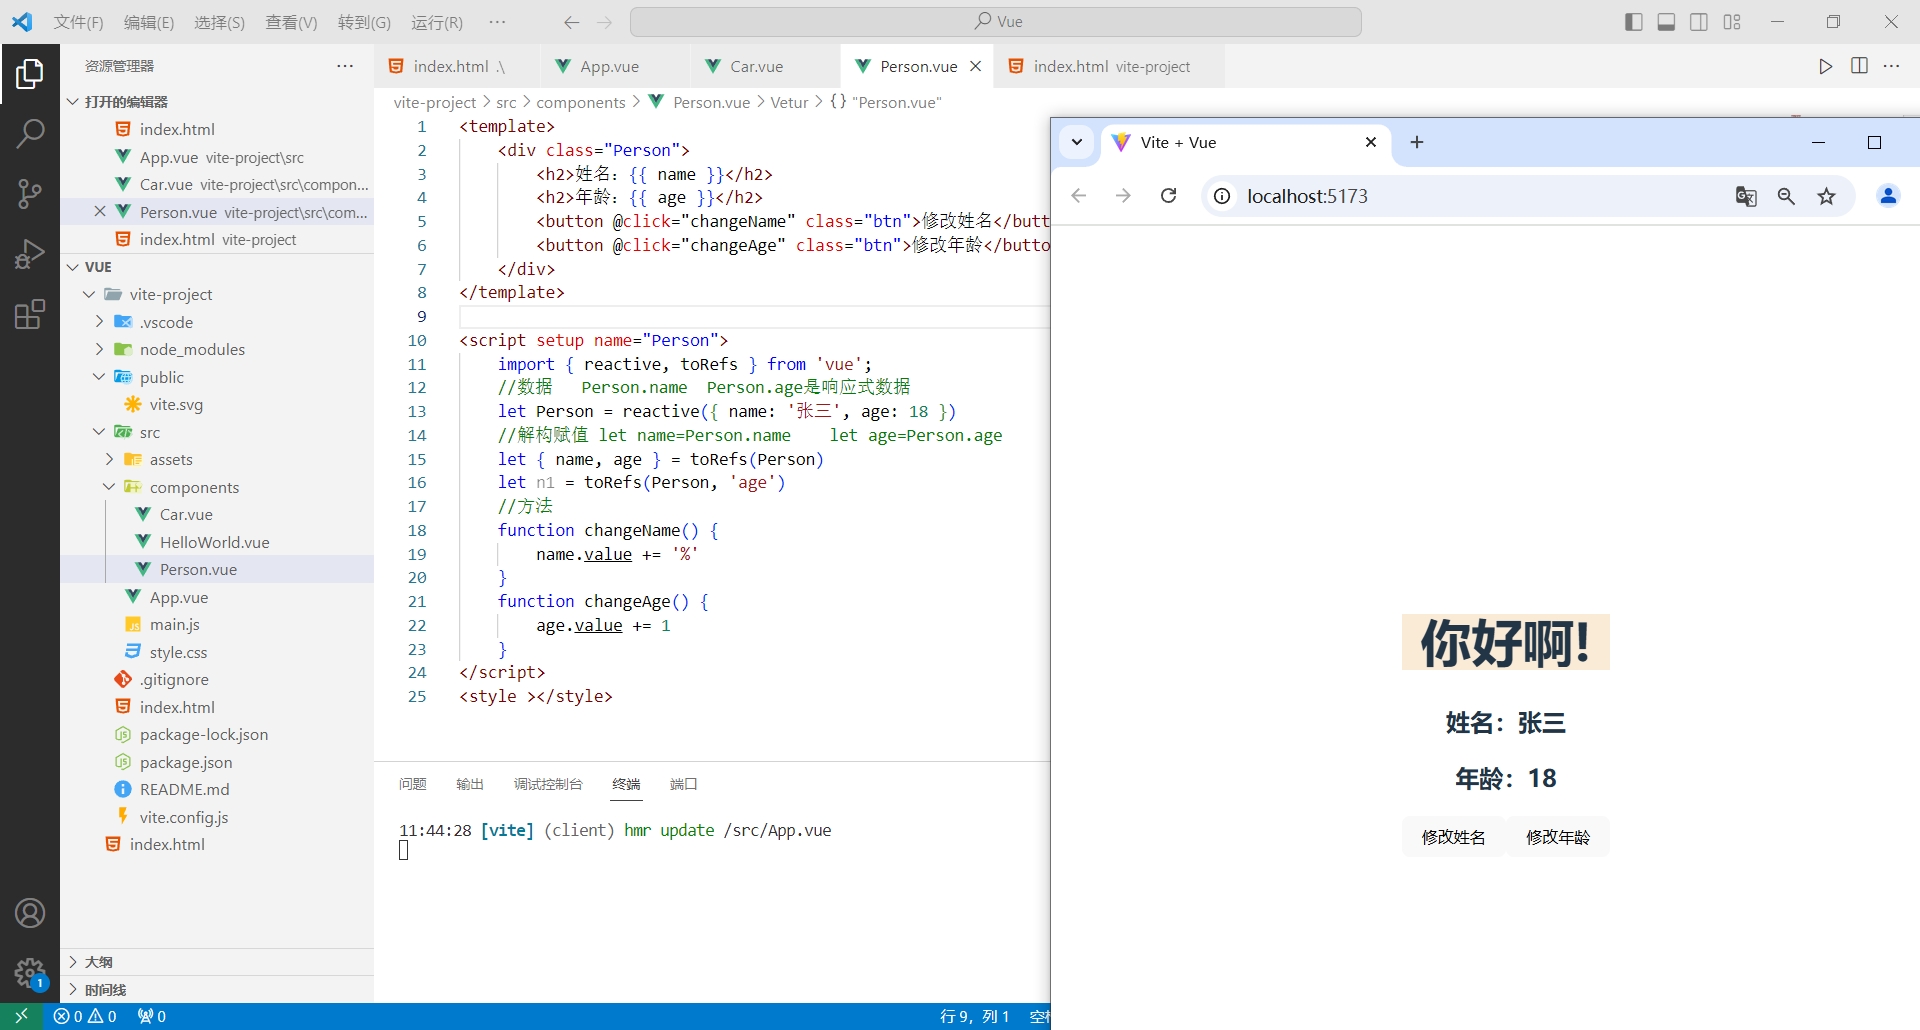
Task: Expand the 大纲 outline section
Action: coord(73,962)
